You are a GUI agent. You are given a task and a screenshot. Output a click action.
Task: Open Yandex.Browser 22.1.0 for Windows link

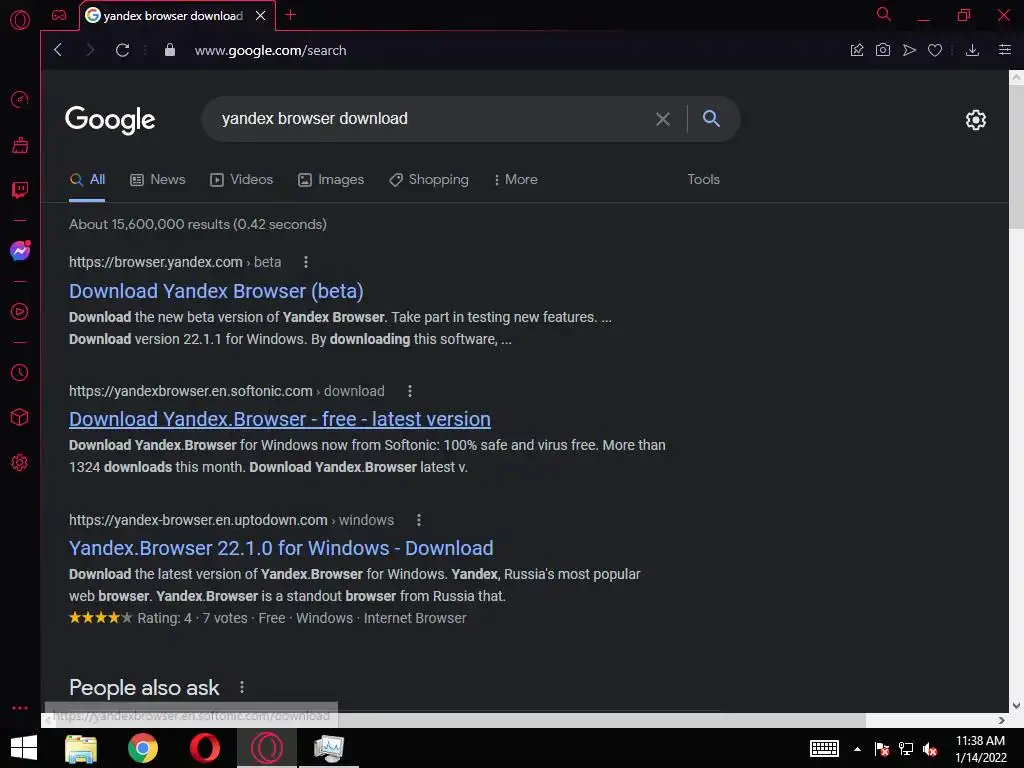click(x=281, y=548)
